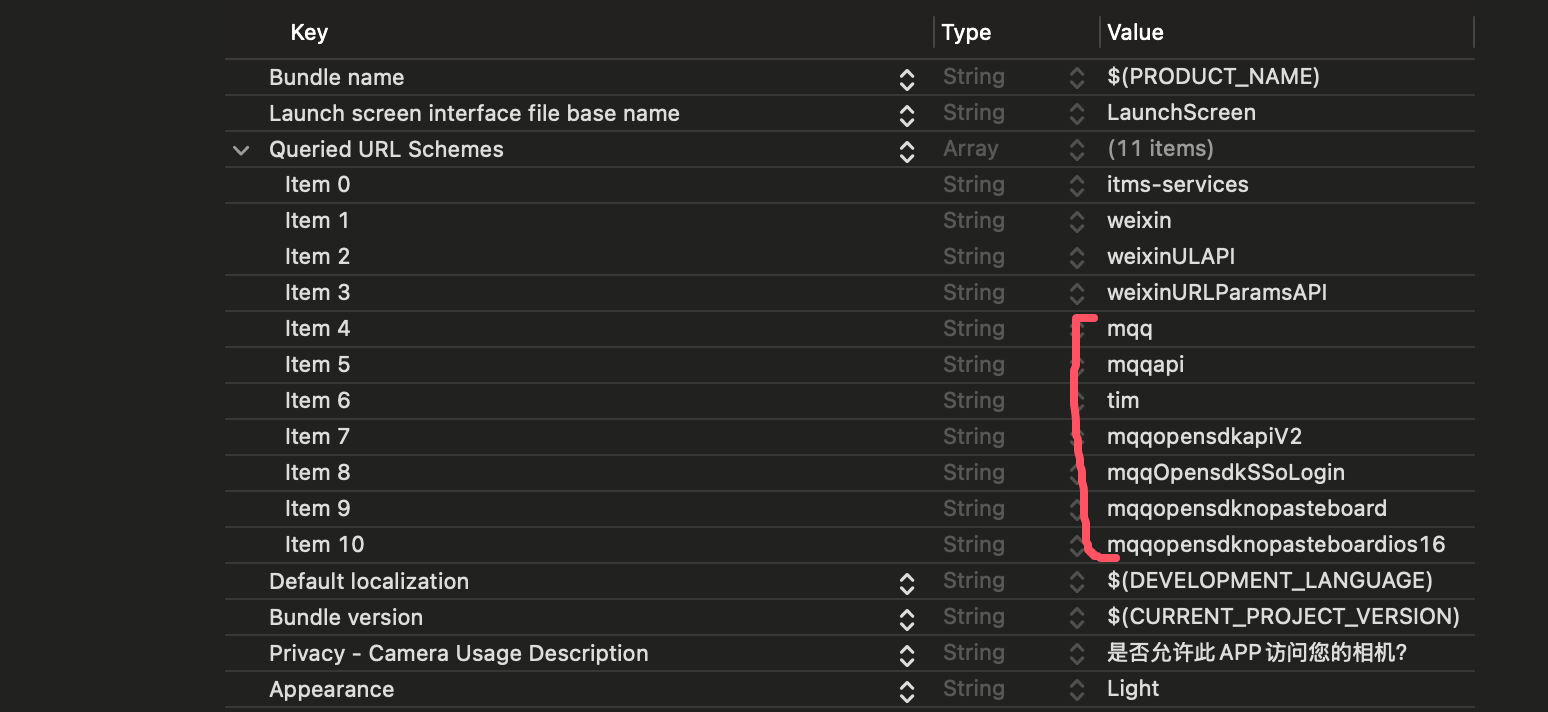Viewport: 1548px width, 712px height.
Task: Change type stepper of Camera Usage Description
Action: pos(1076,654)
